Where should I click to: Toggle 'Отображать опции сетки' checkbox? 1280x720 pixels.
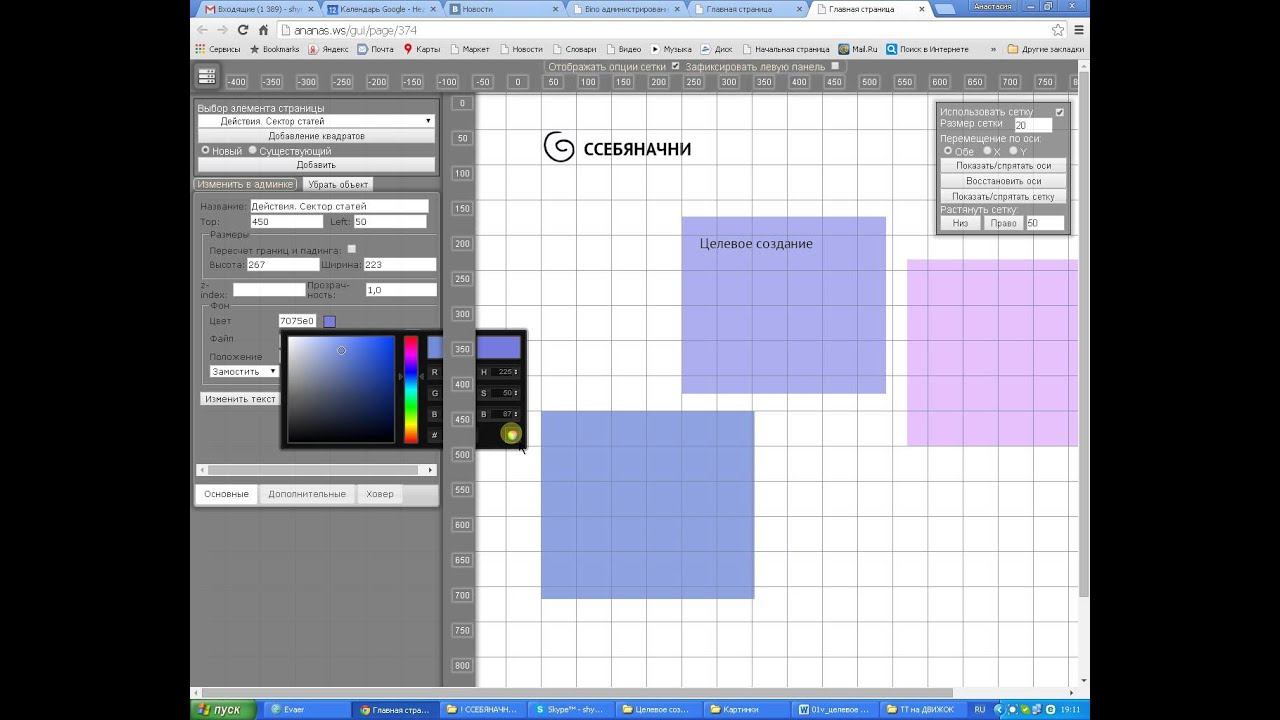click(x=675, y=67)
